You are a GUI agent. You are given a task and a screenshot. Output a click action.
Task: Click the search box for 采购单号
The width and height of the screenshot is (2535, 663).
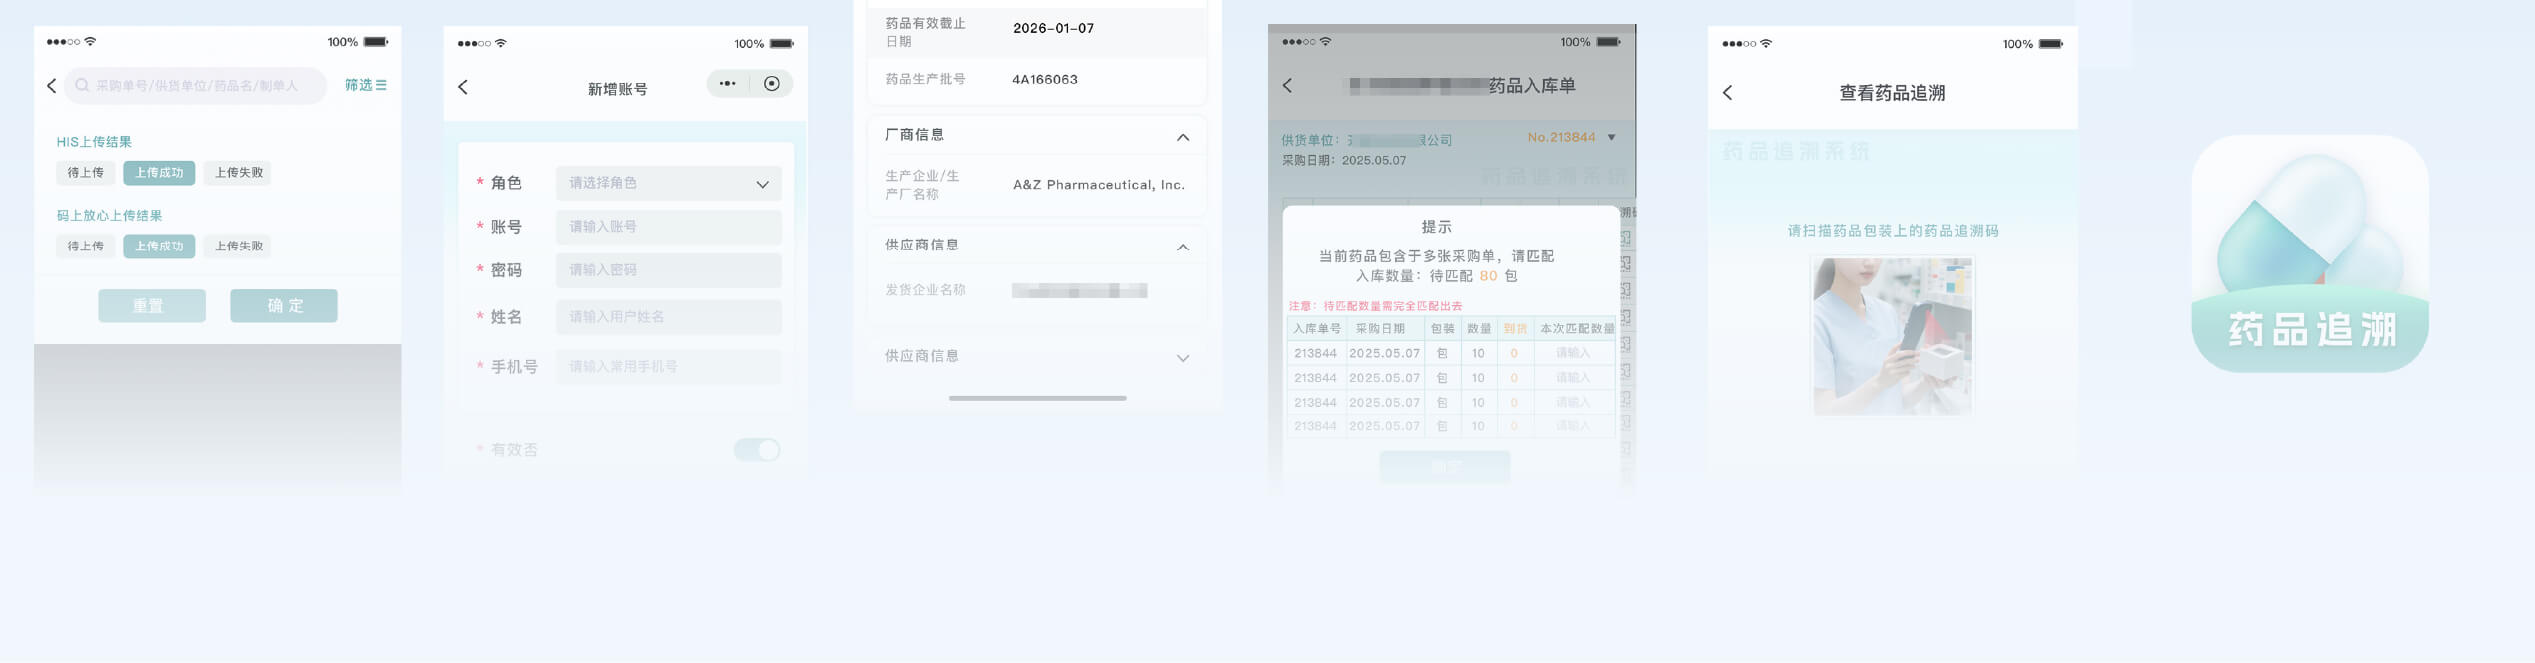pyautogui.click(x=196, y=86)
